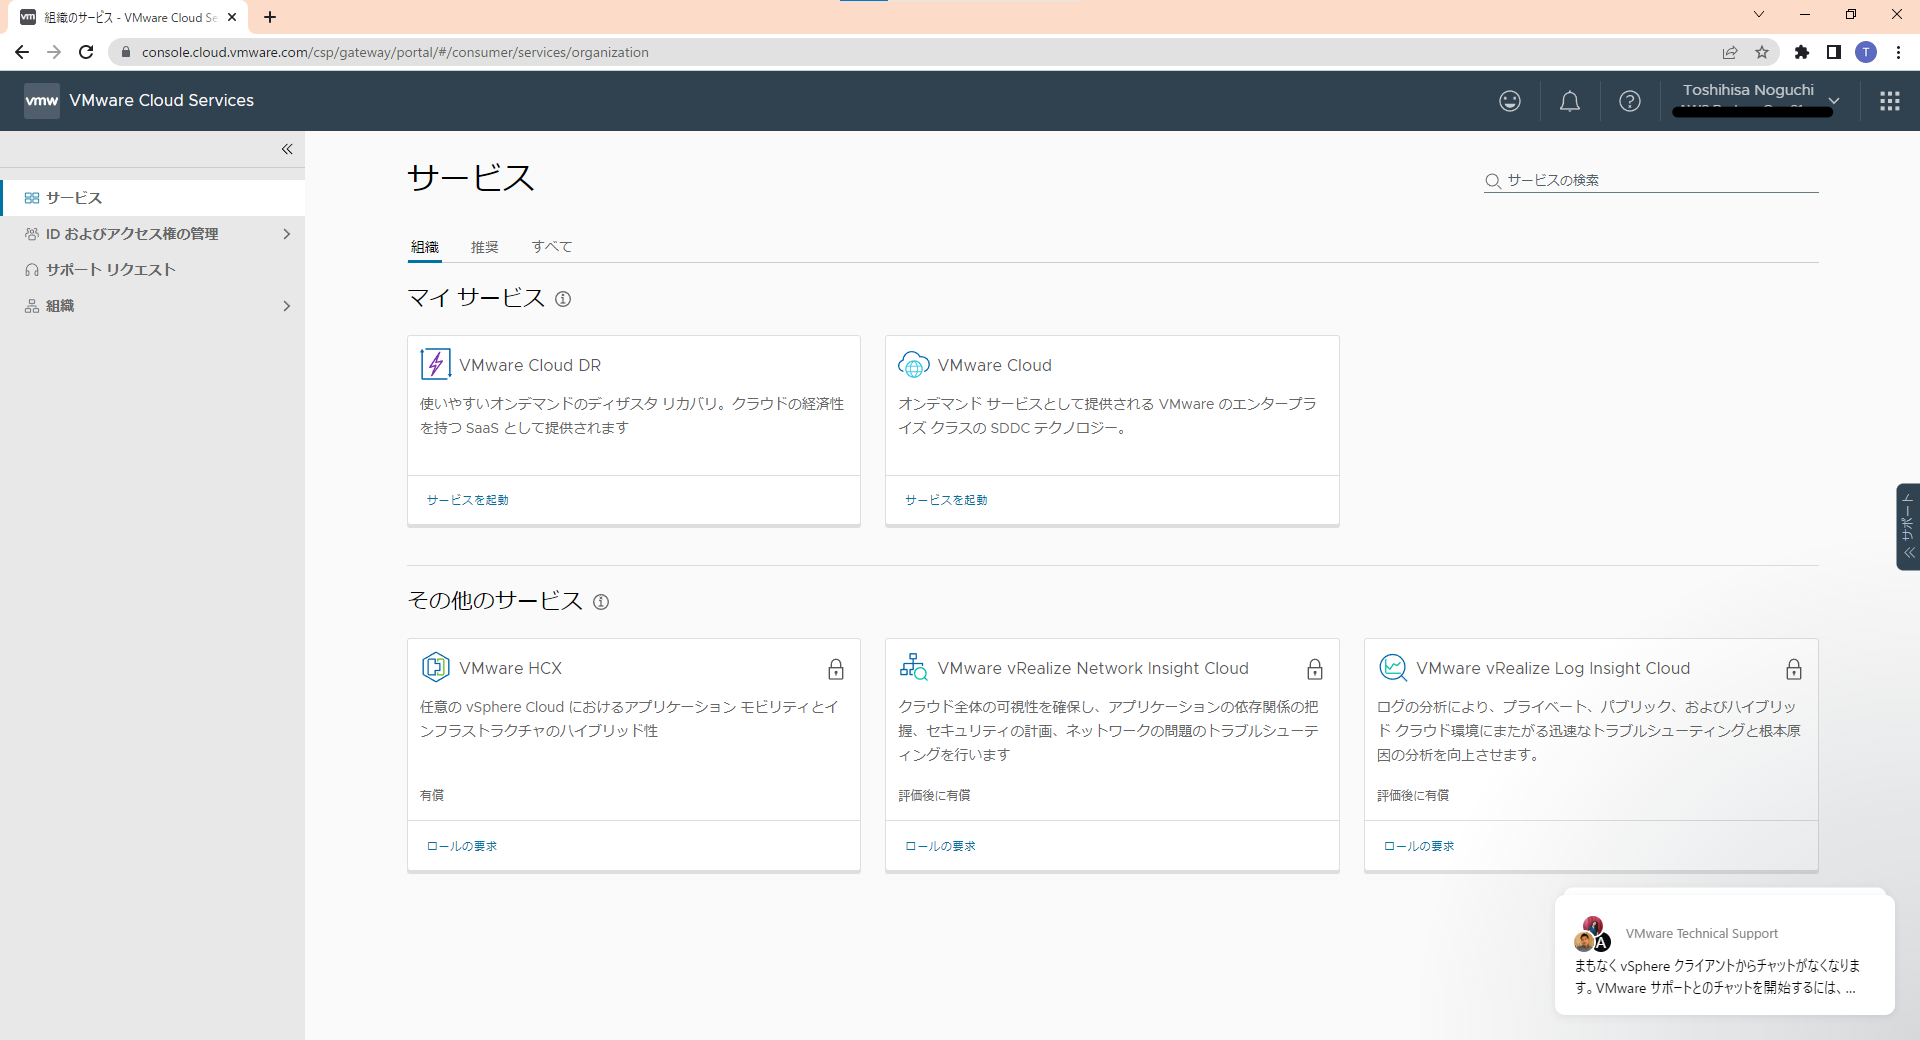Click the browser address bar URL

tap(395, 52)
